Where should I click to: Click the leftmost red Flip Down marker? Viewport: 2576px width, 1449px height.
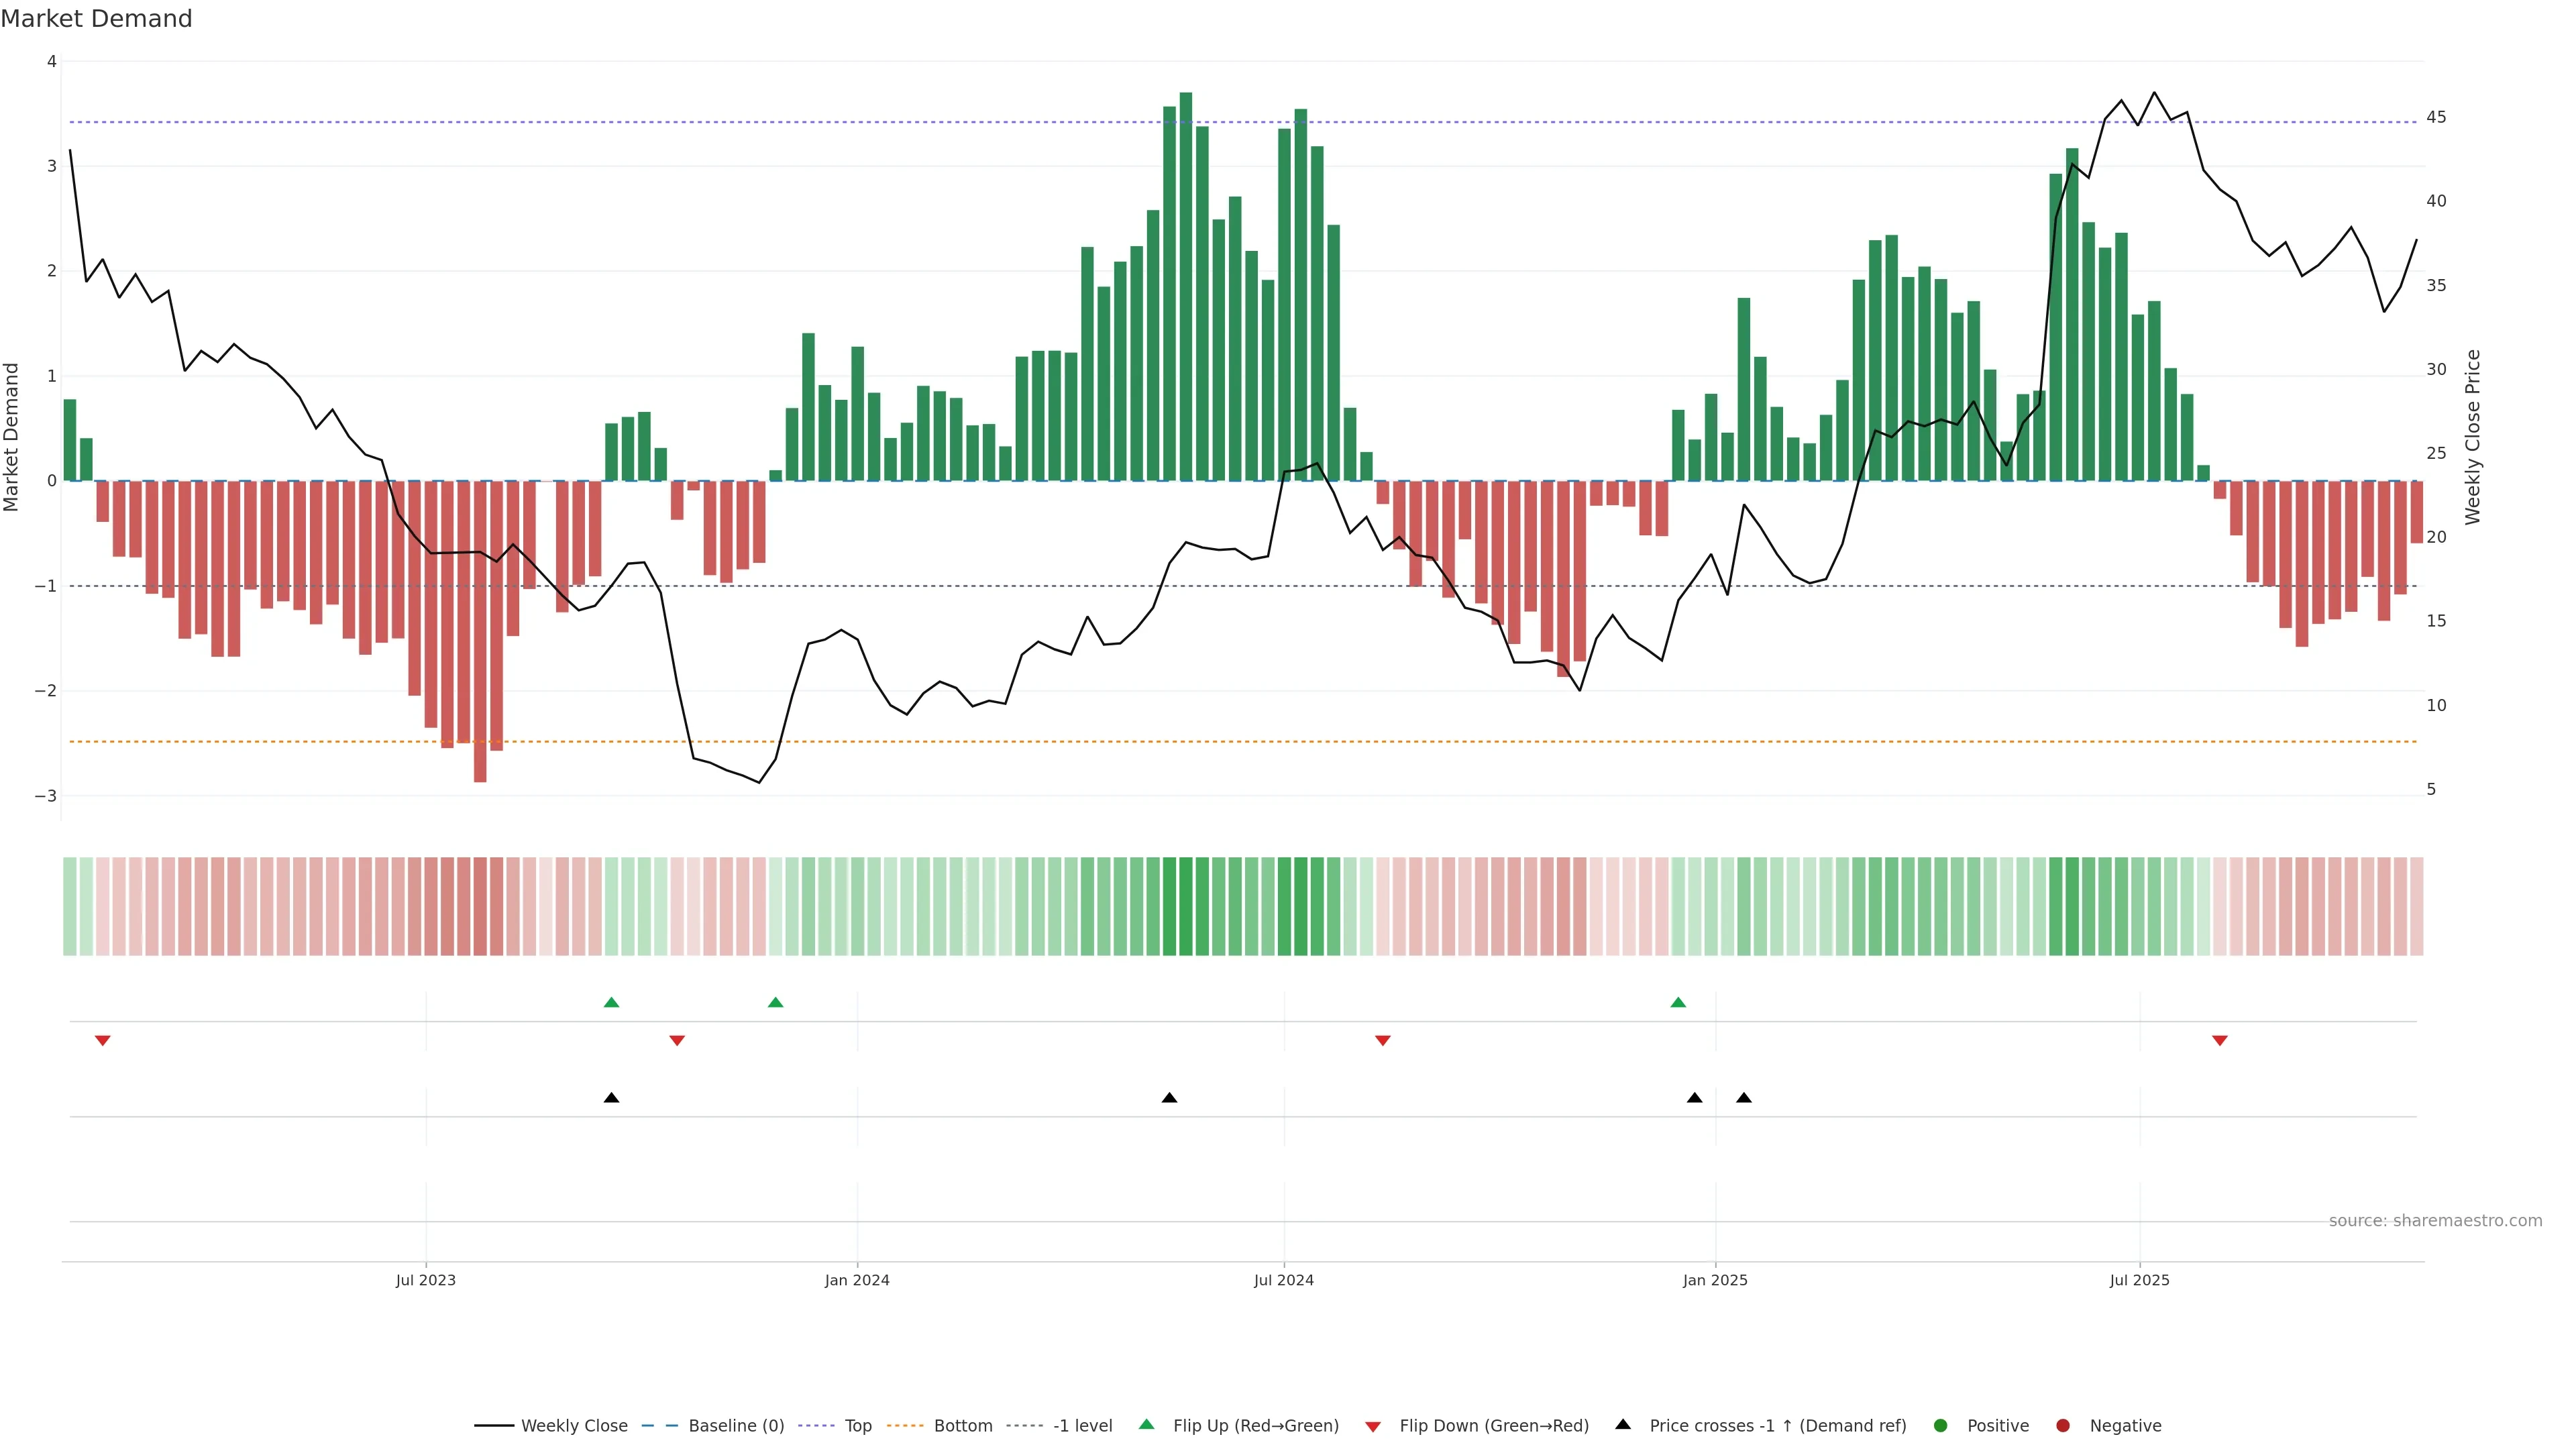(102, 1041)
